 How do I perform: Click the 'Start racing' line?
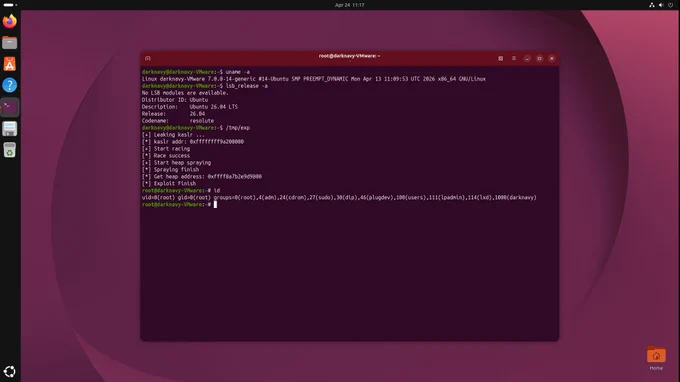pos(166,149)
